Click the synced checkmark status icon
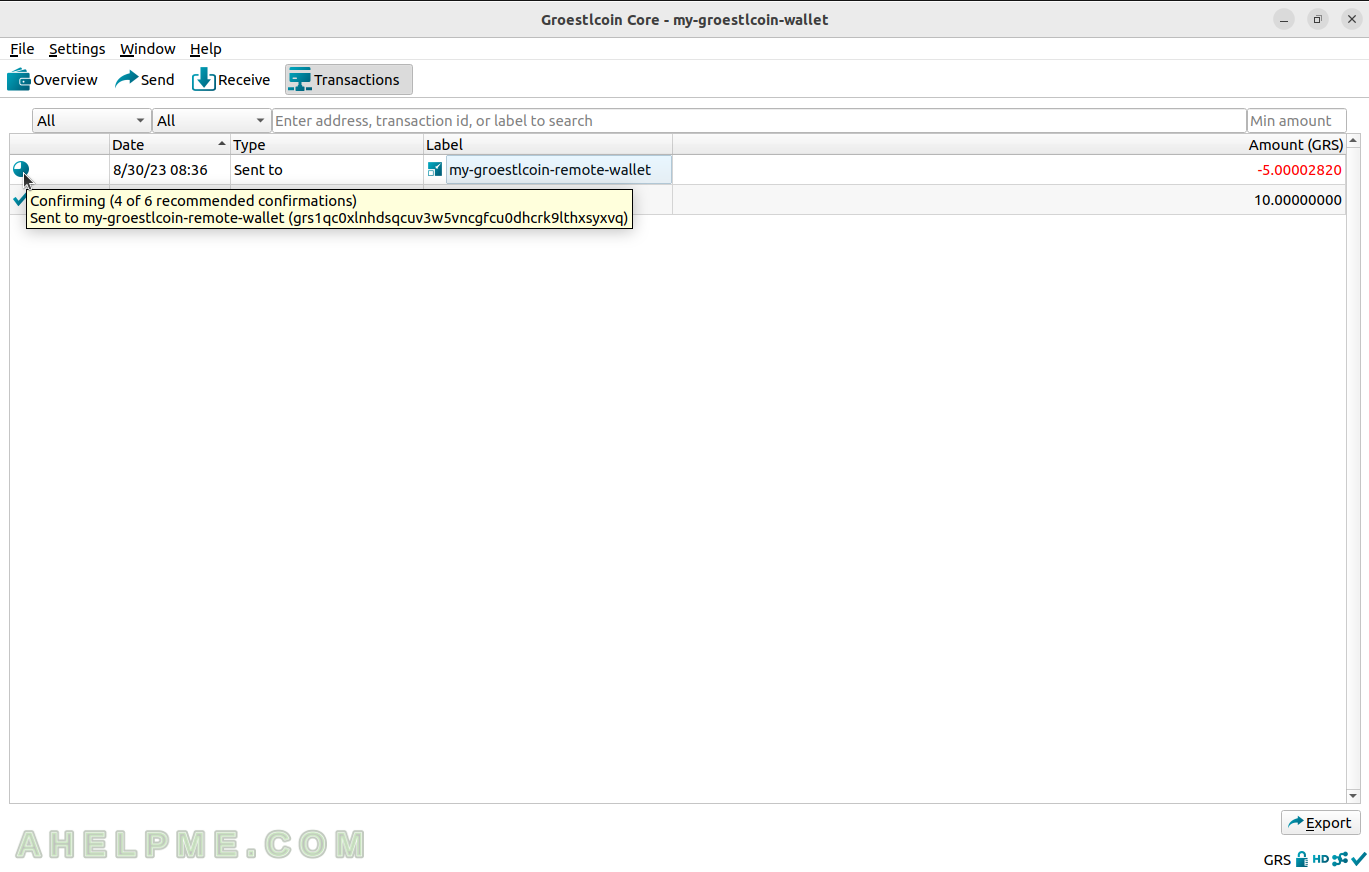1369x872 pixels. point(1358,859)
